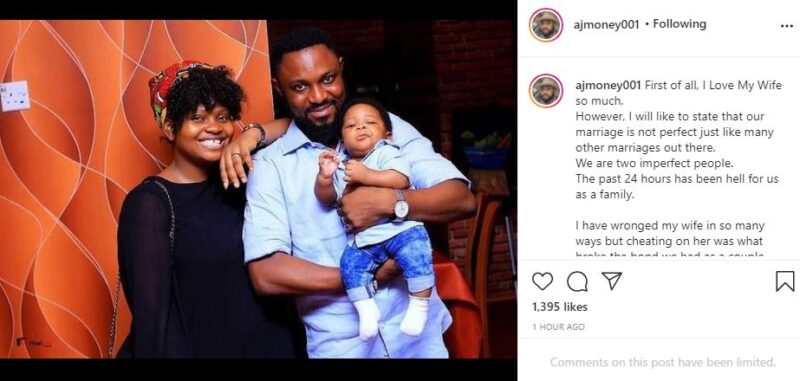View the 1,395 likes list
The image size is (800, 381).
[560, 307]
